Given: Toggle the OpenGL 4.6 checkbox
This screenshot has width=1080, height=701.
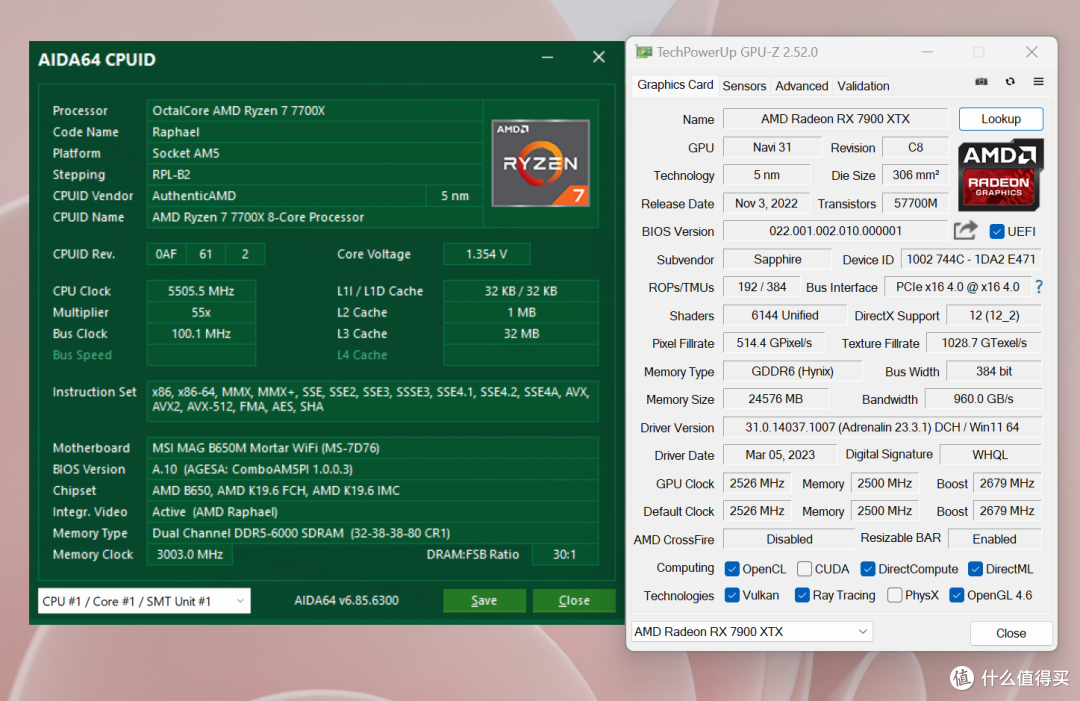Looking at the screenshot, I should click(957, 595).
